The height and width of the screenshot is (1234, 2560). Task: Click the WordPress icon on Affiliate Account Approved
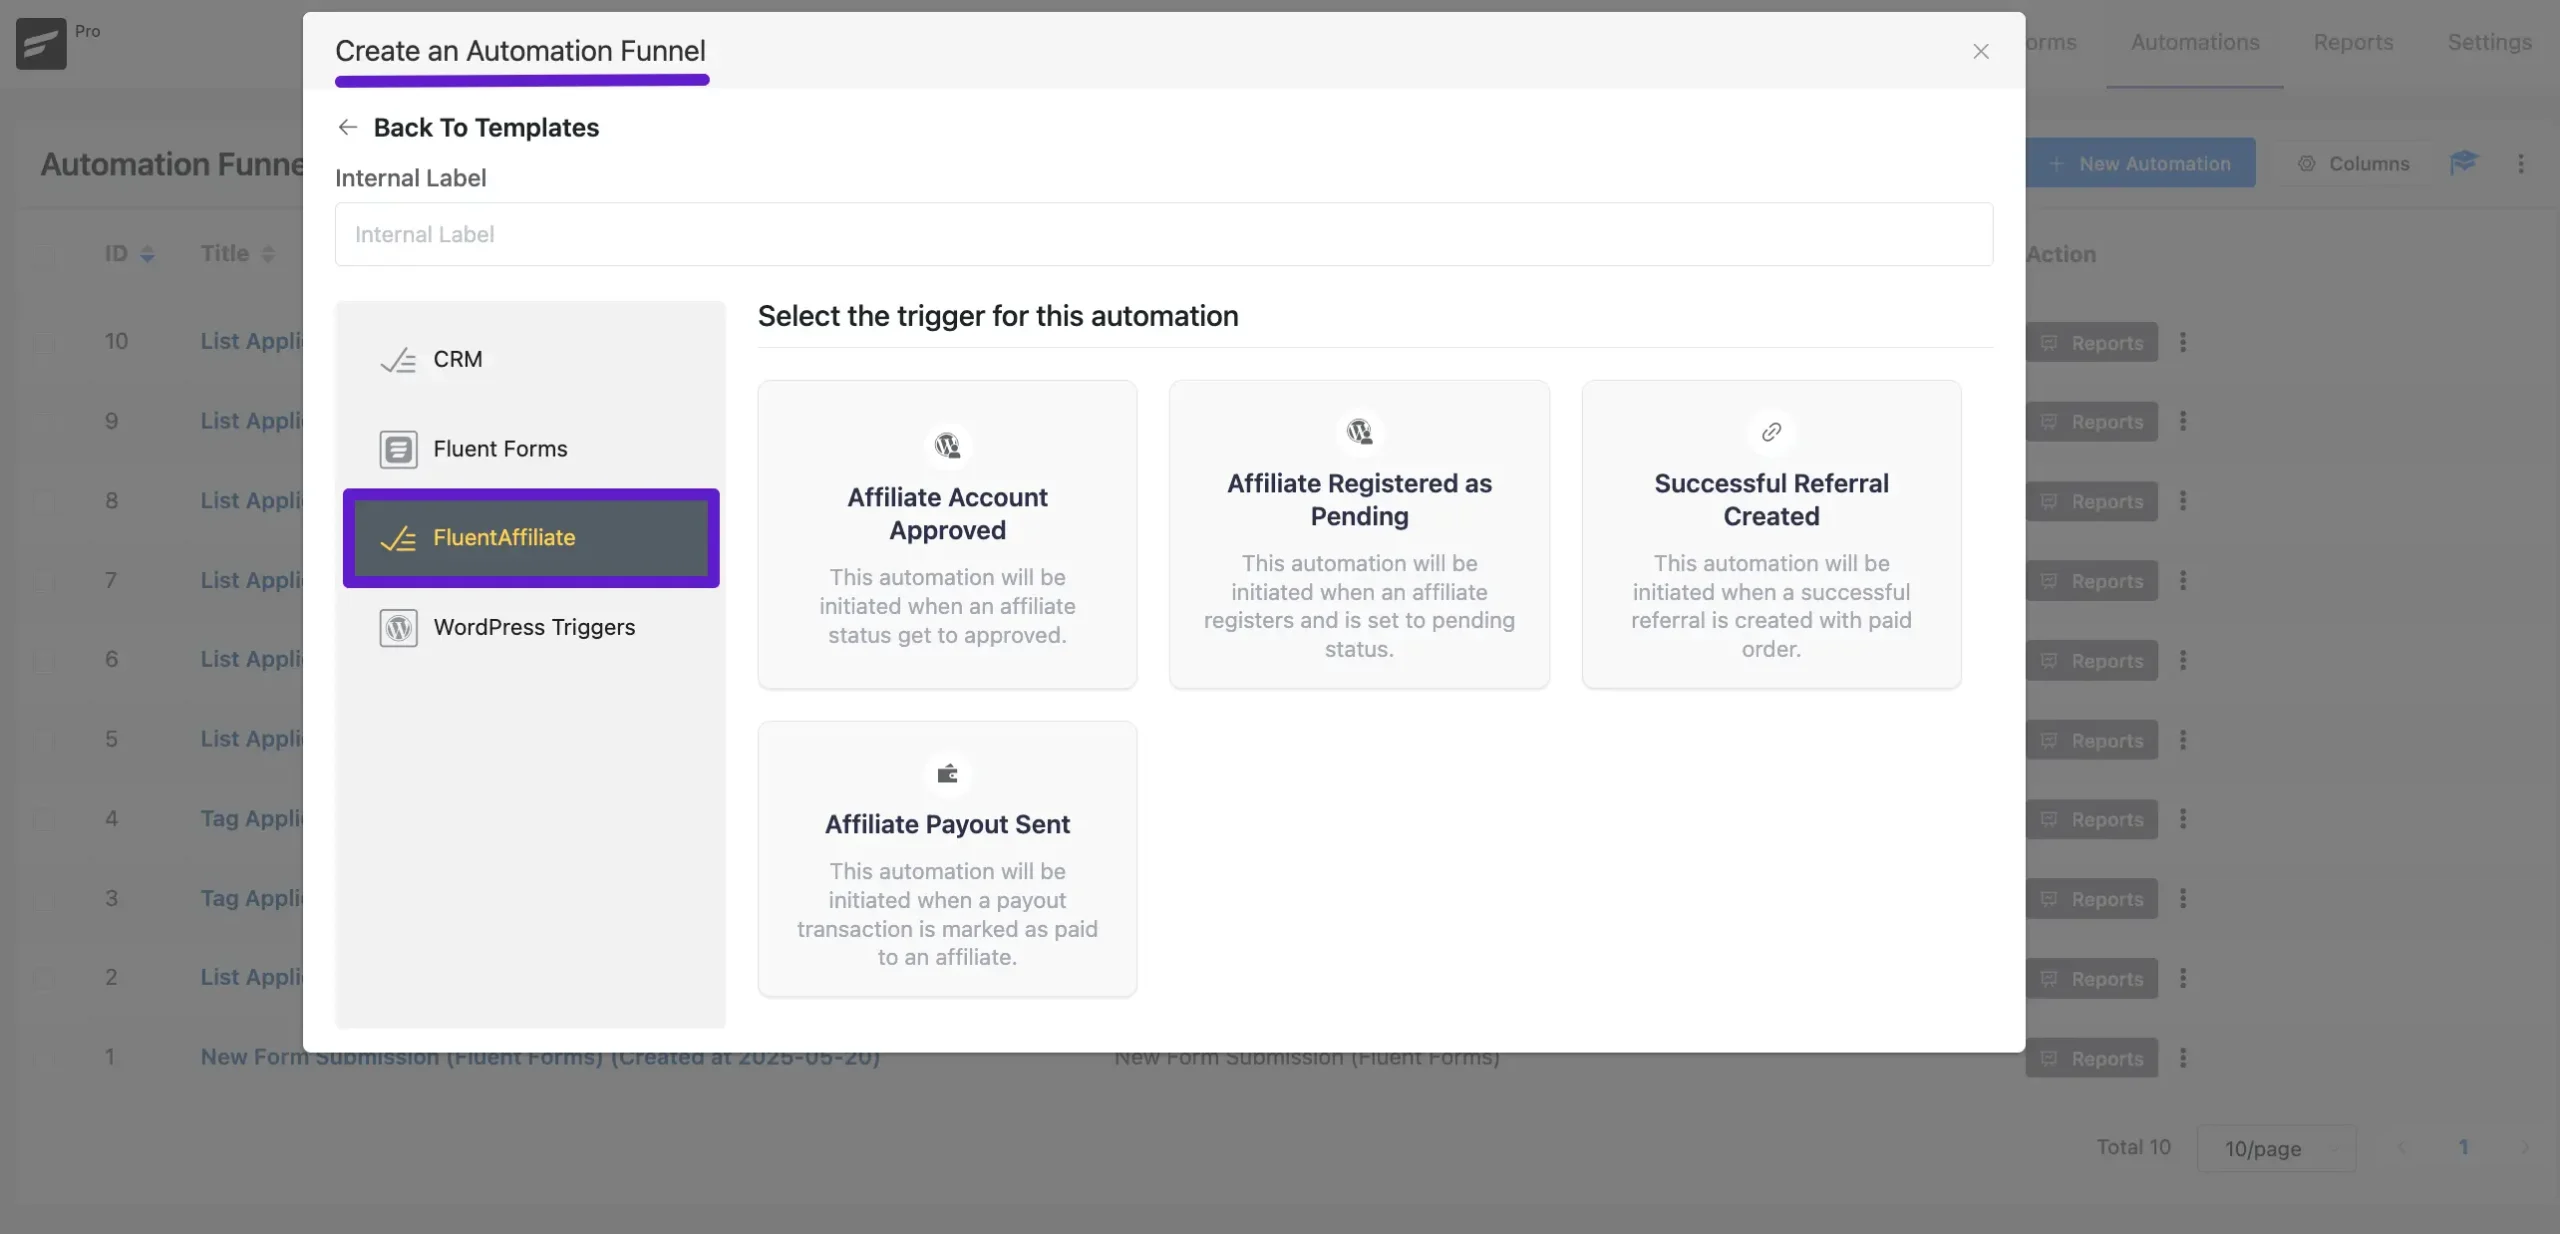947,445
